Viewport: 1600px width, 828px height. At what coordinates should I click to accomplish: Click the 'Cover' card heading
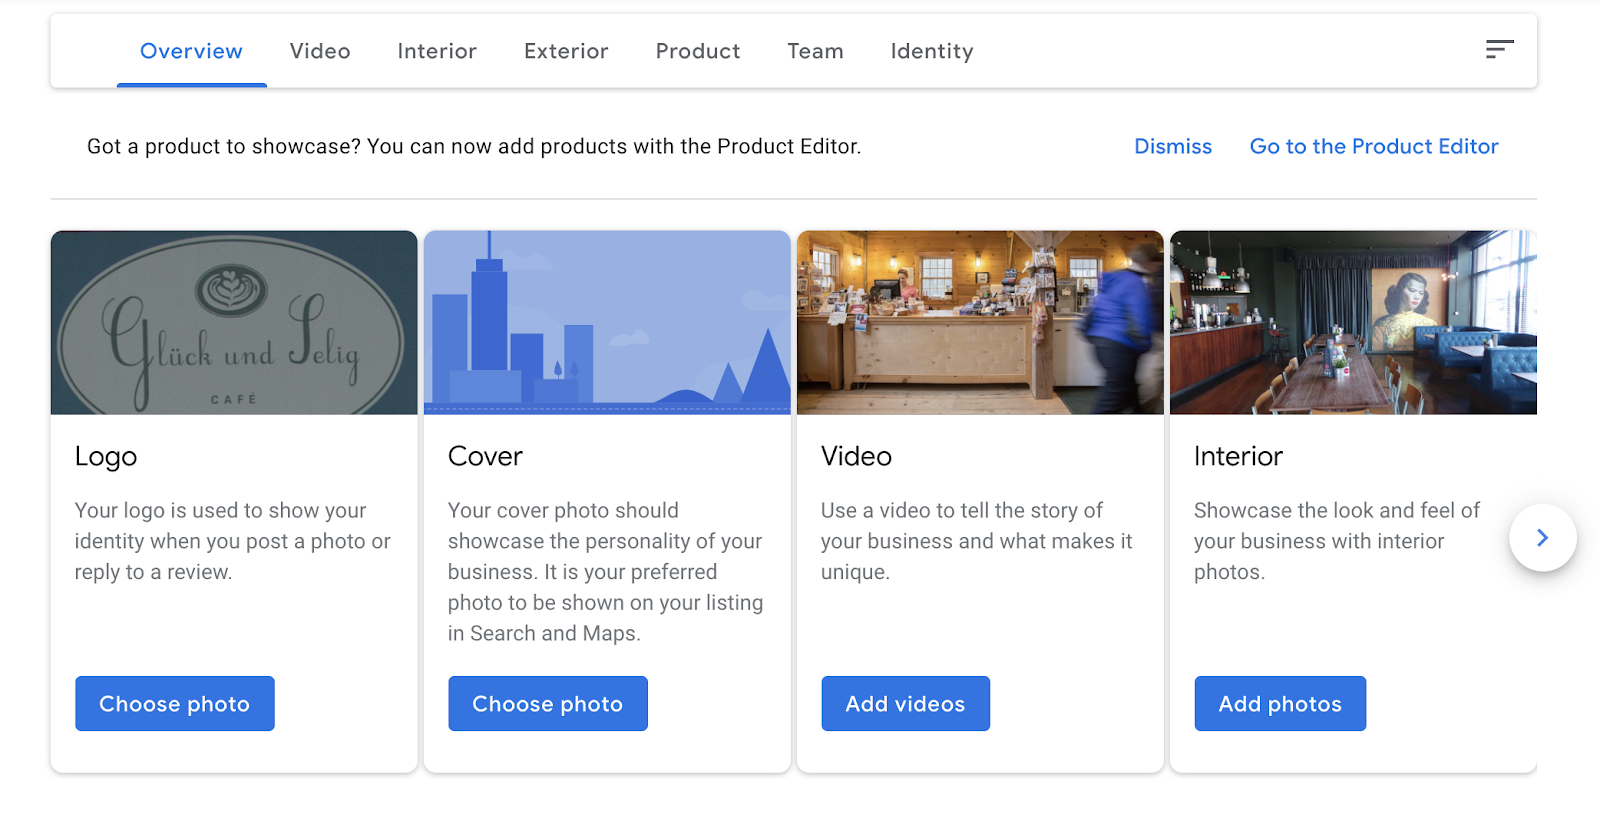[x=485, y=457]
